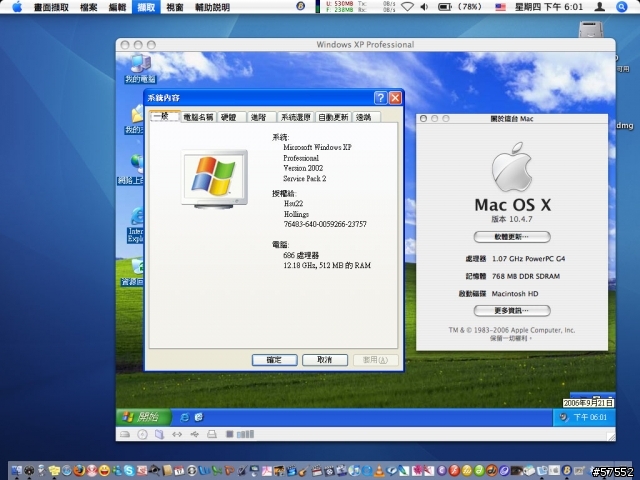The image size is (640, 480).
Task: Click the 取消 button in system properties
Action: (x=325, y=360)
